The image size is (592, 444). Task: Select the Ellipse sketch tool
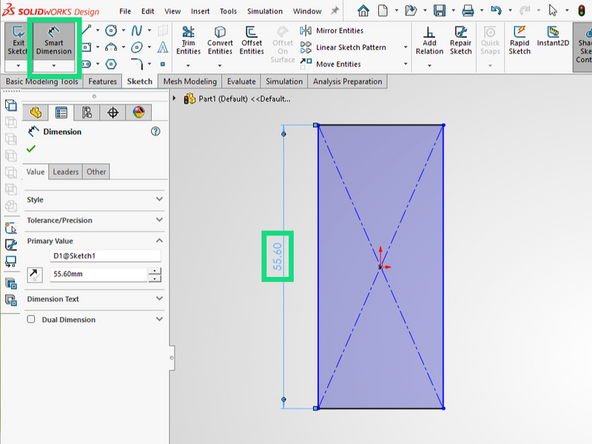pyautogui.click(x=137, y=47)
